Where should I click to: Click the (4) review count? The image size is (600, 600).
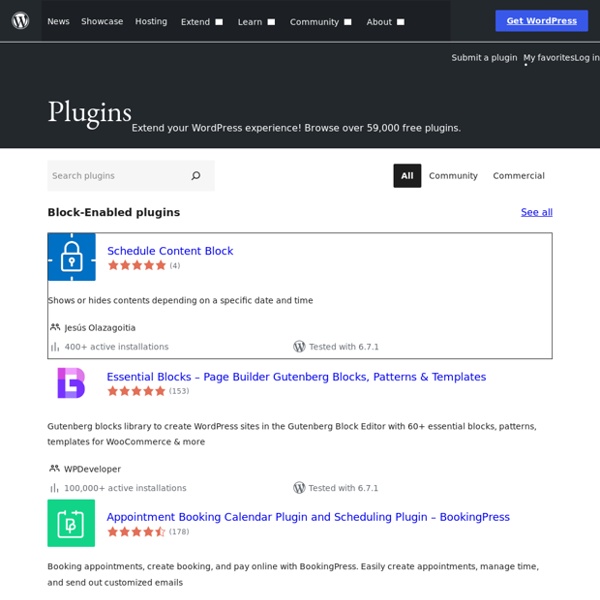pyautogui.click(x=175, y=266)
